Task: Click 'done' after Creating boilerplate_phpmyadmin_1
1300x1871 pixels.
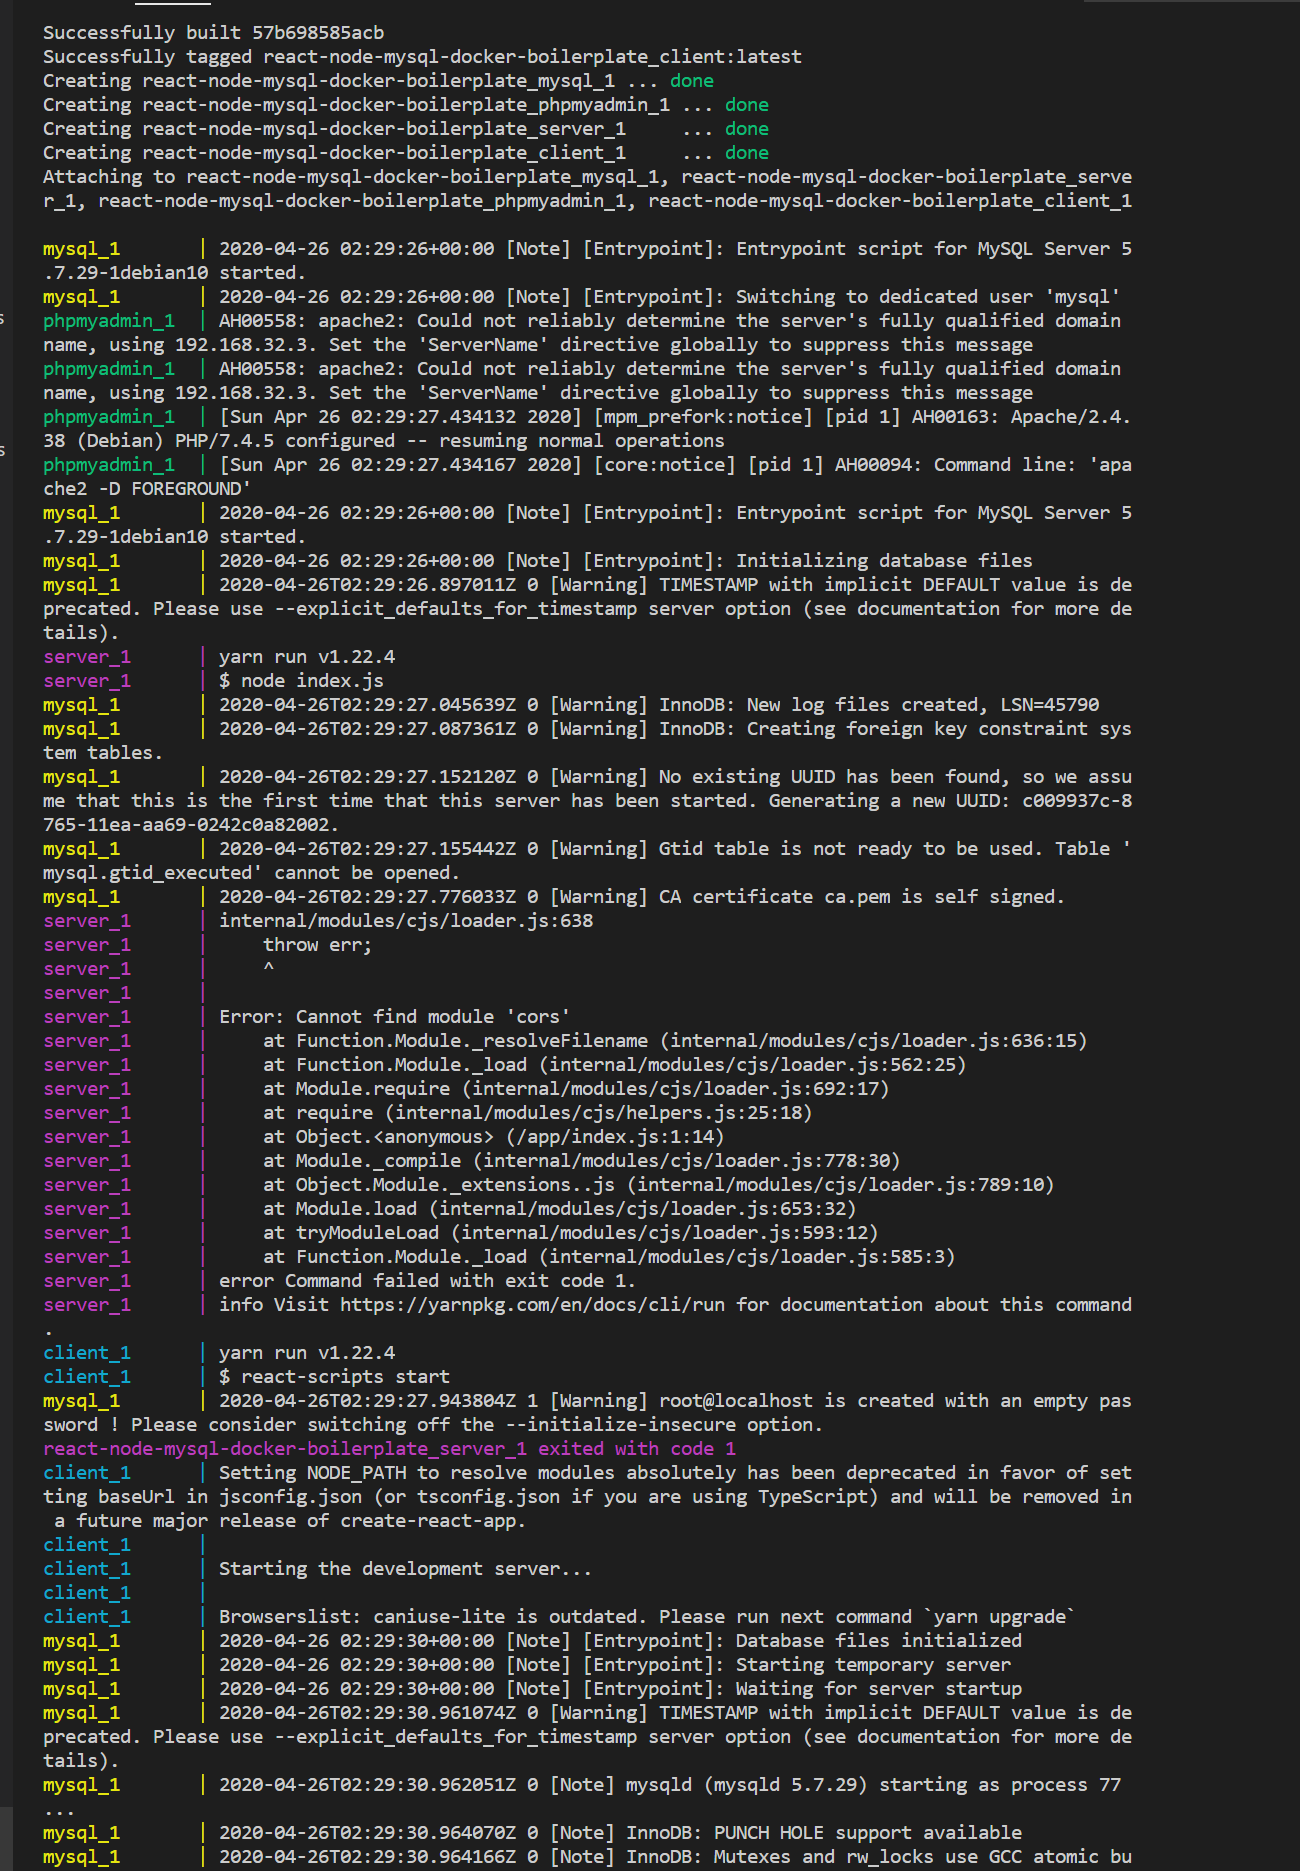Action: 747,105
